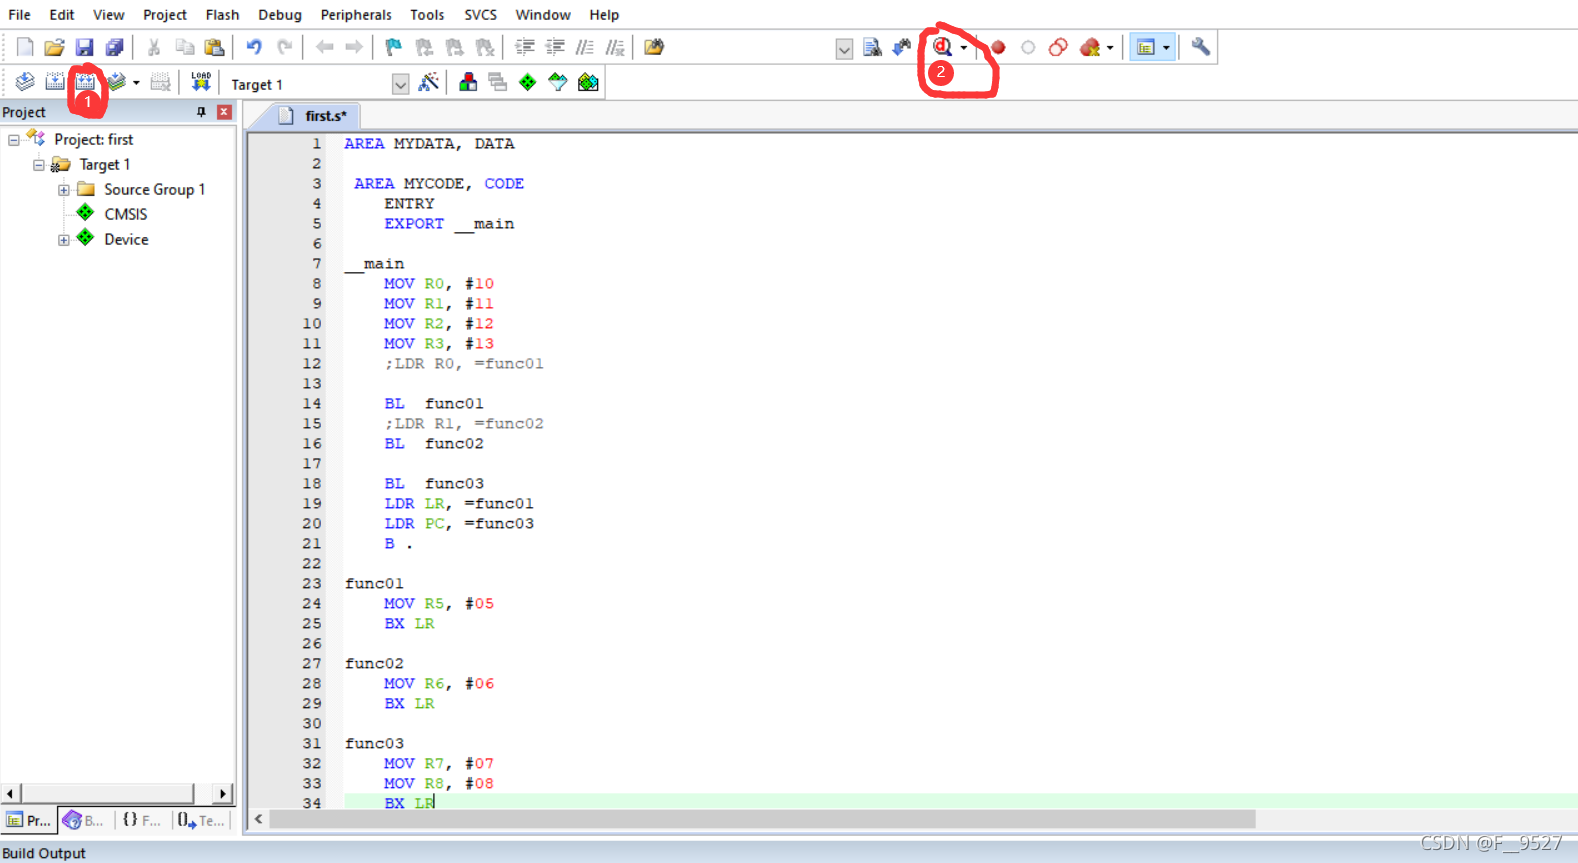This screenshot has width=1578, height=863.
Task: Open window layout dropdown arrow
Action: point(1166,47)
